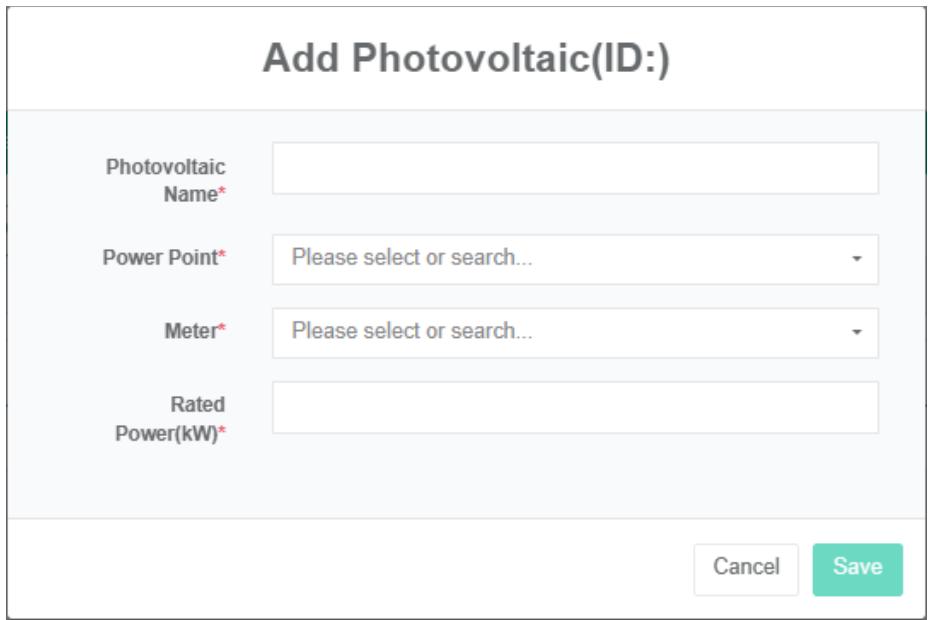Click the empty footer area left of Cancel
The image size is (928, 620).
coord(350,569)
